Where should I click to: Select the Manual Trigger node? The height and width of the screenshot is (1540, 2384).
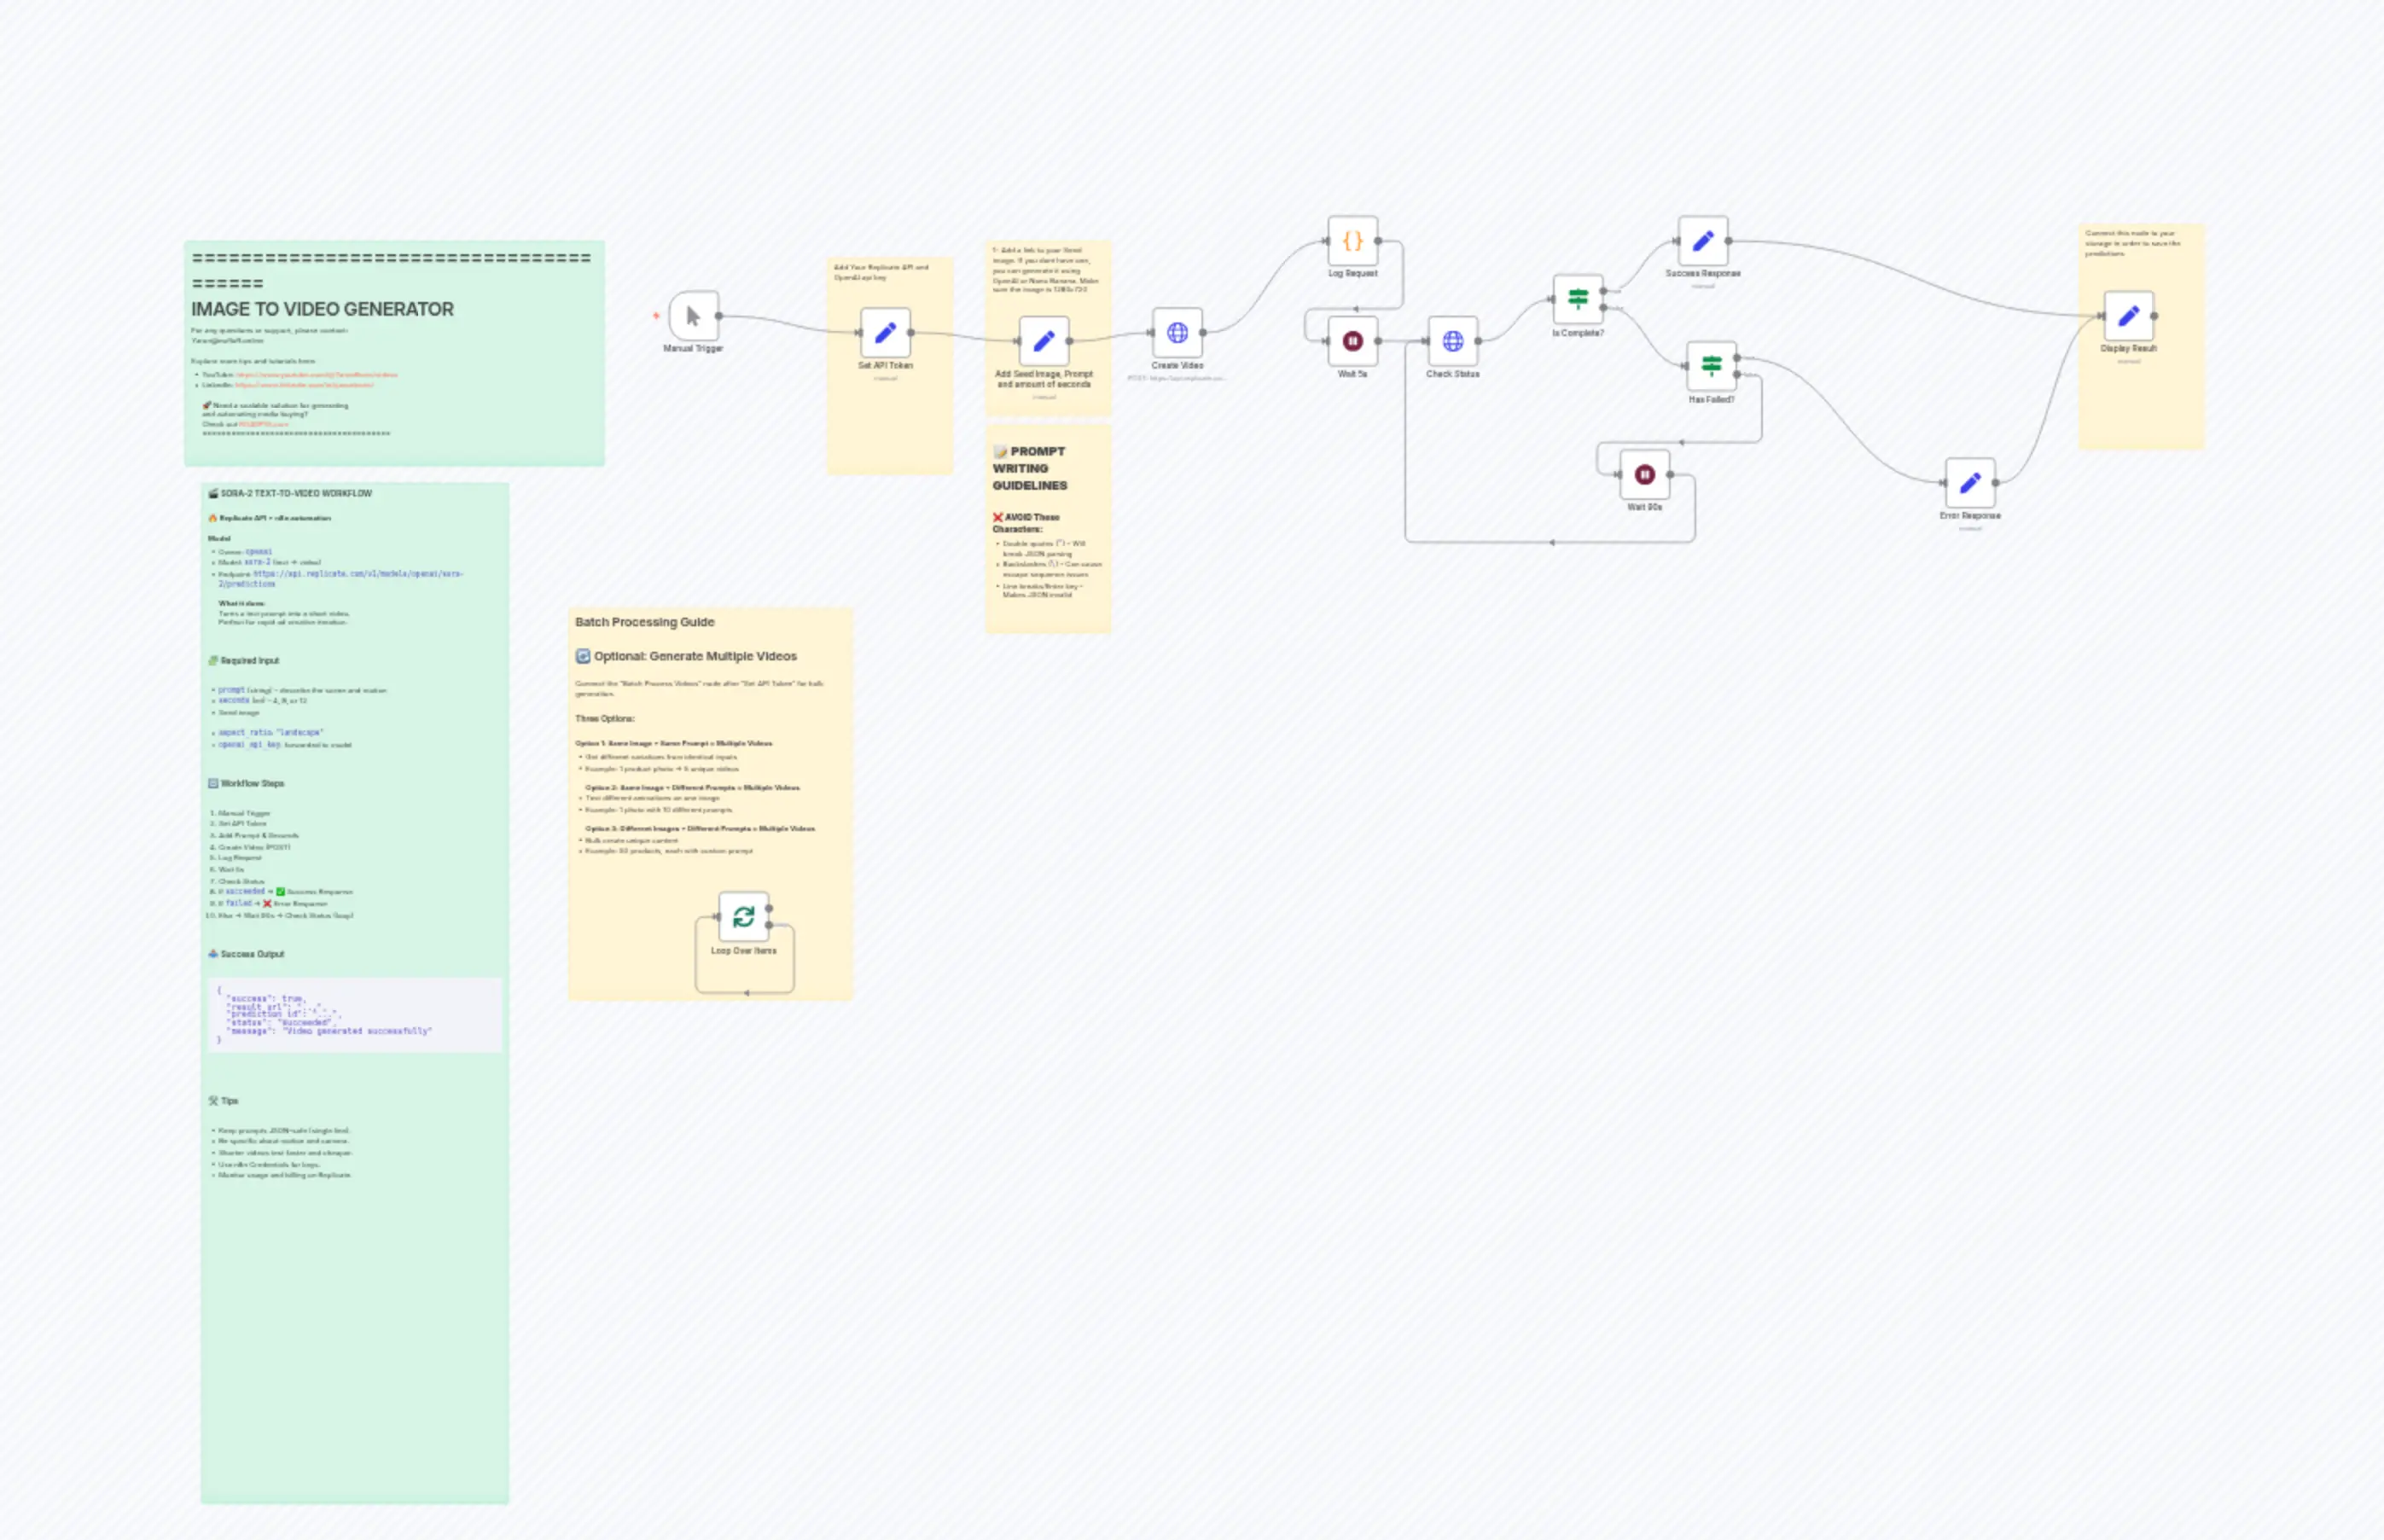(x=693, y=317)
